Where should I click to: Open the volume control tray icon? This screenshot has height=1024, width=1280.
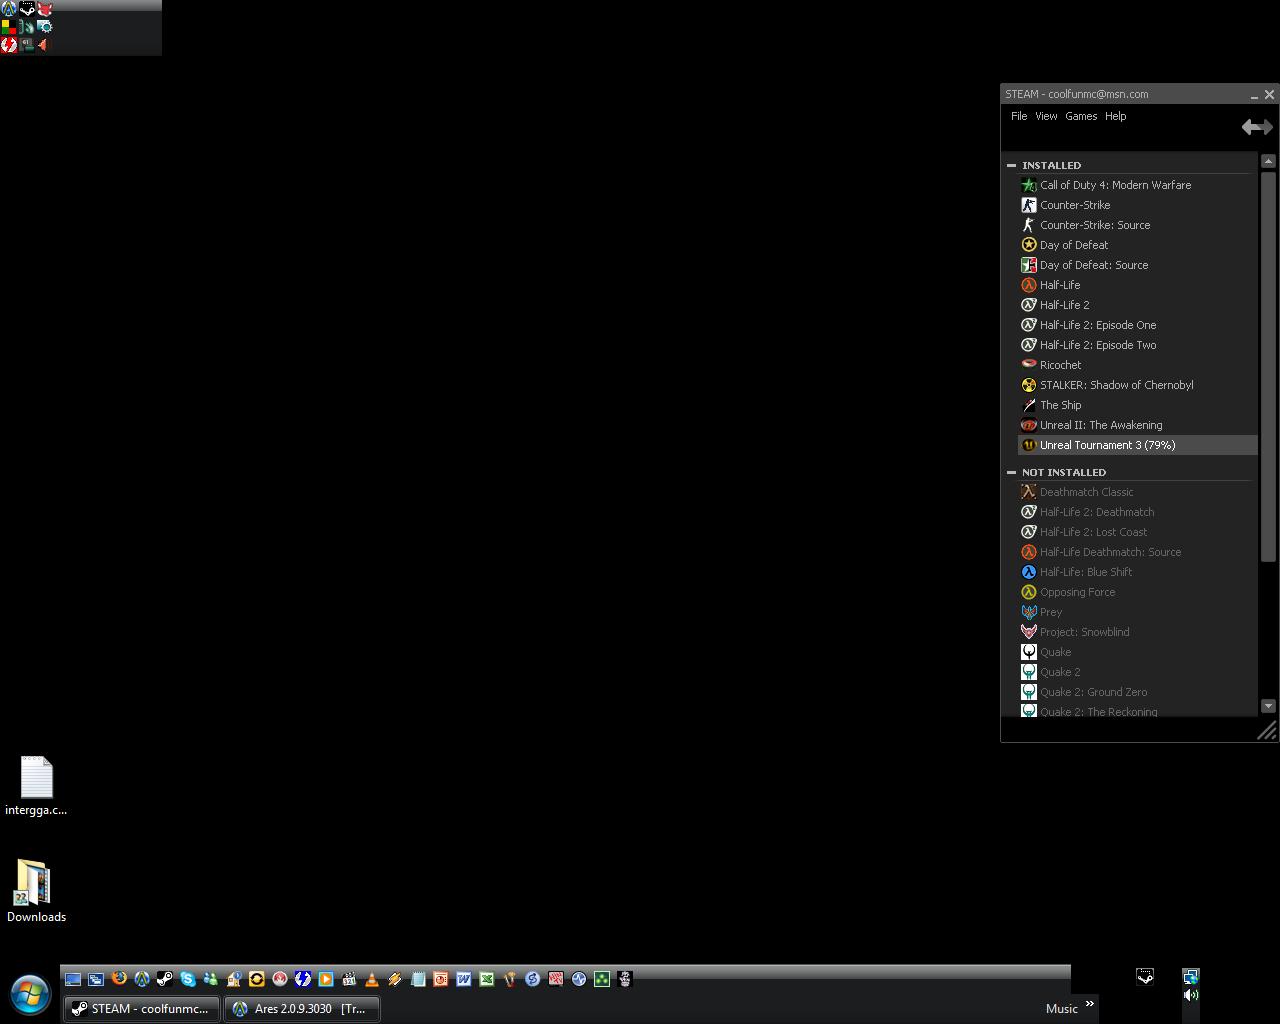point(1190,994)
